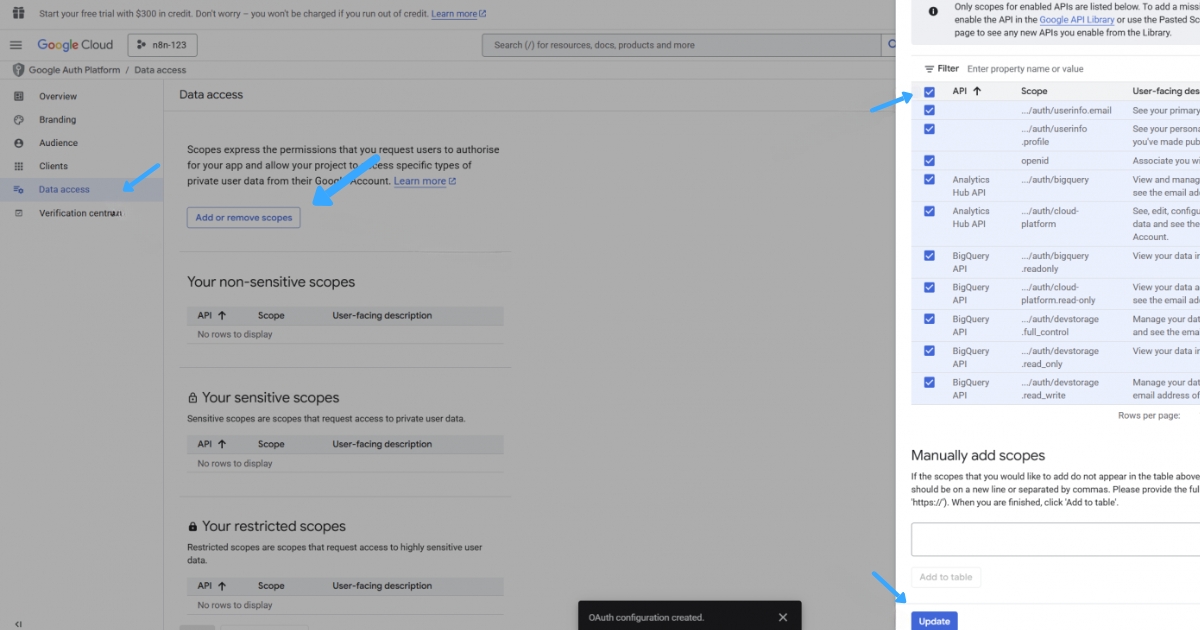Image resolution: width=1200 pixels, height=630 pixels.
Task: Click the Google Cloud logo
Action: (x=75, y=44)
